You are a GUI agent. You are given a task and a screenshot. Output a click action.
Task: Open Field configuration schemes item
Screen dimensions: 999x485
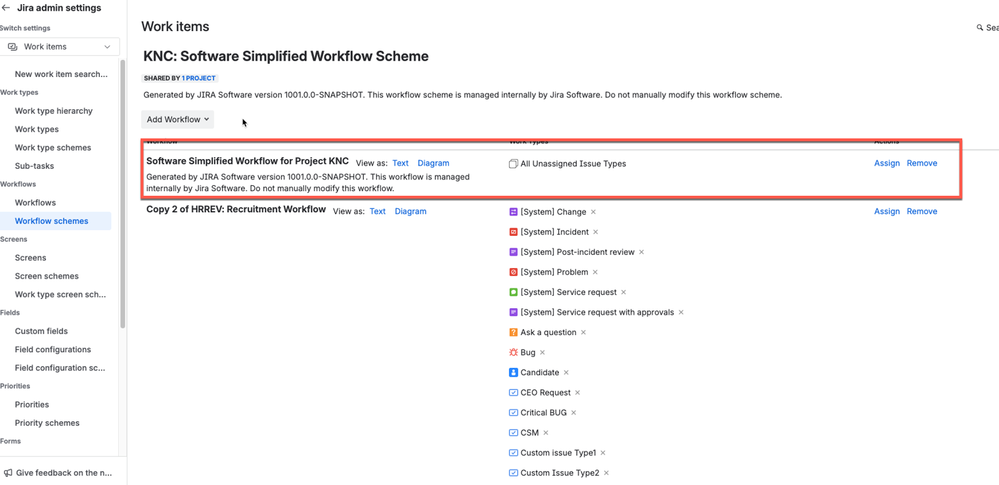pos(61,368)
